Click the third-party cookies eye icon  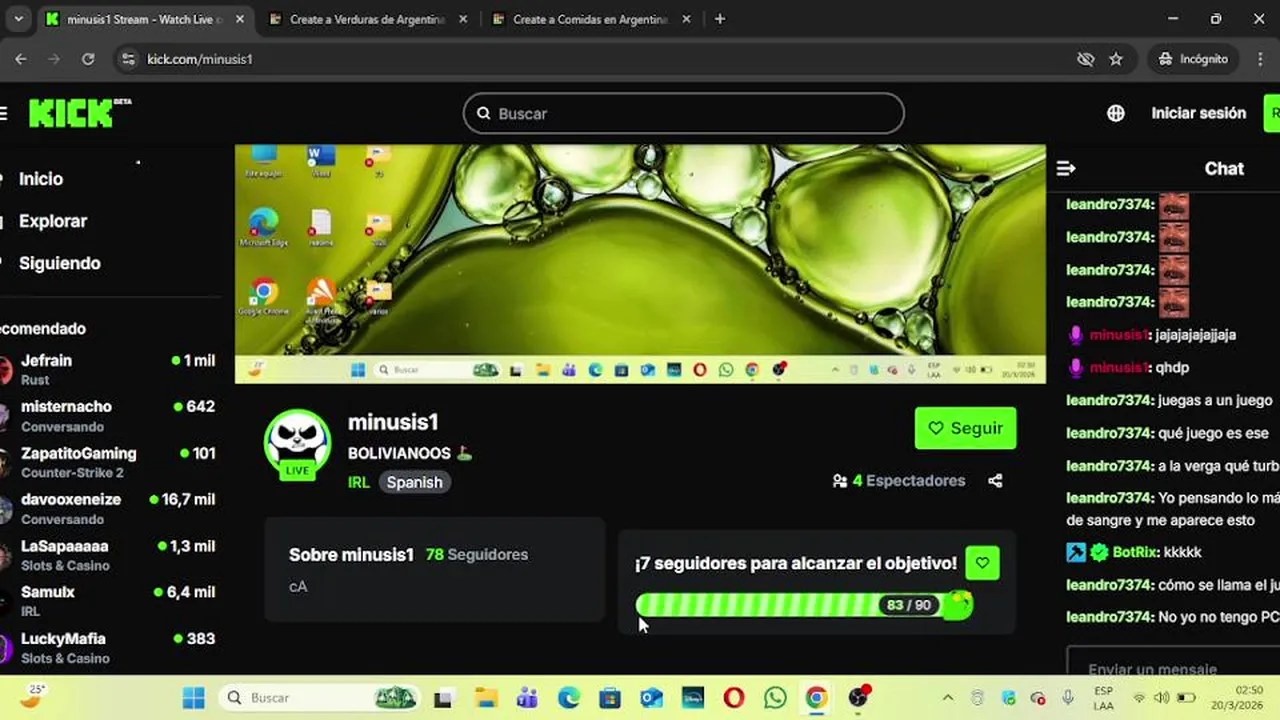click(1085, 59)
